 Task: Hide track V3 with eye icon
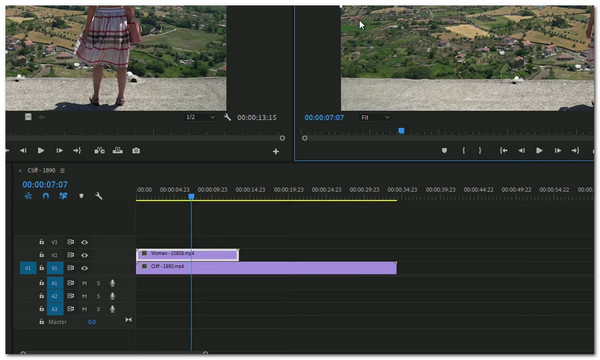coord(85,242)
